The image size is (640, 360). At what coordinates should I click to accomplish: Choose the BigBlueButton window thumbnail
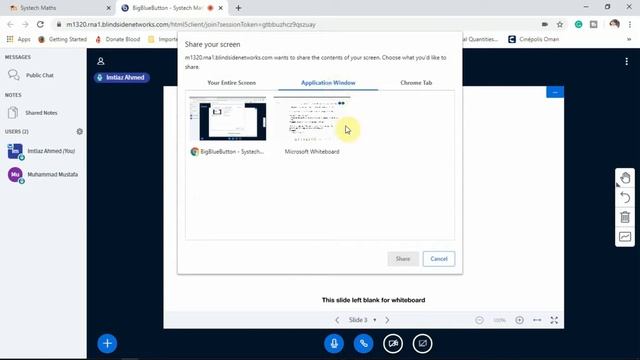(x=228, y=126)
